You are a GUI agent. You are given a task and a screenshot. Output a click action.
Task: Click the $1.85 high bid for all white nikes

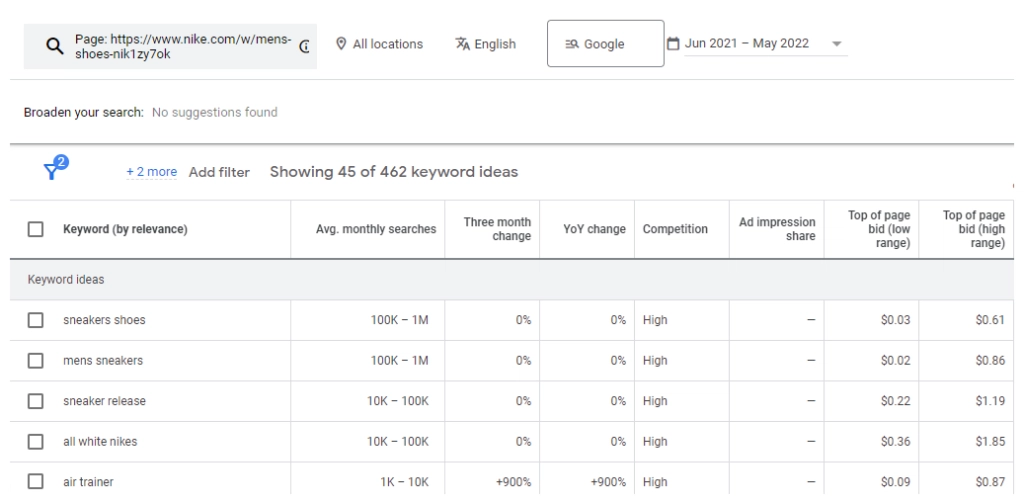pos(990,441)
